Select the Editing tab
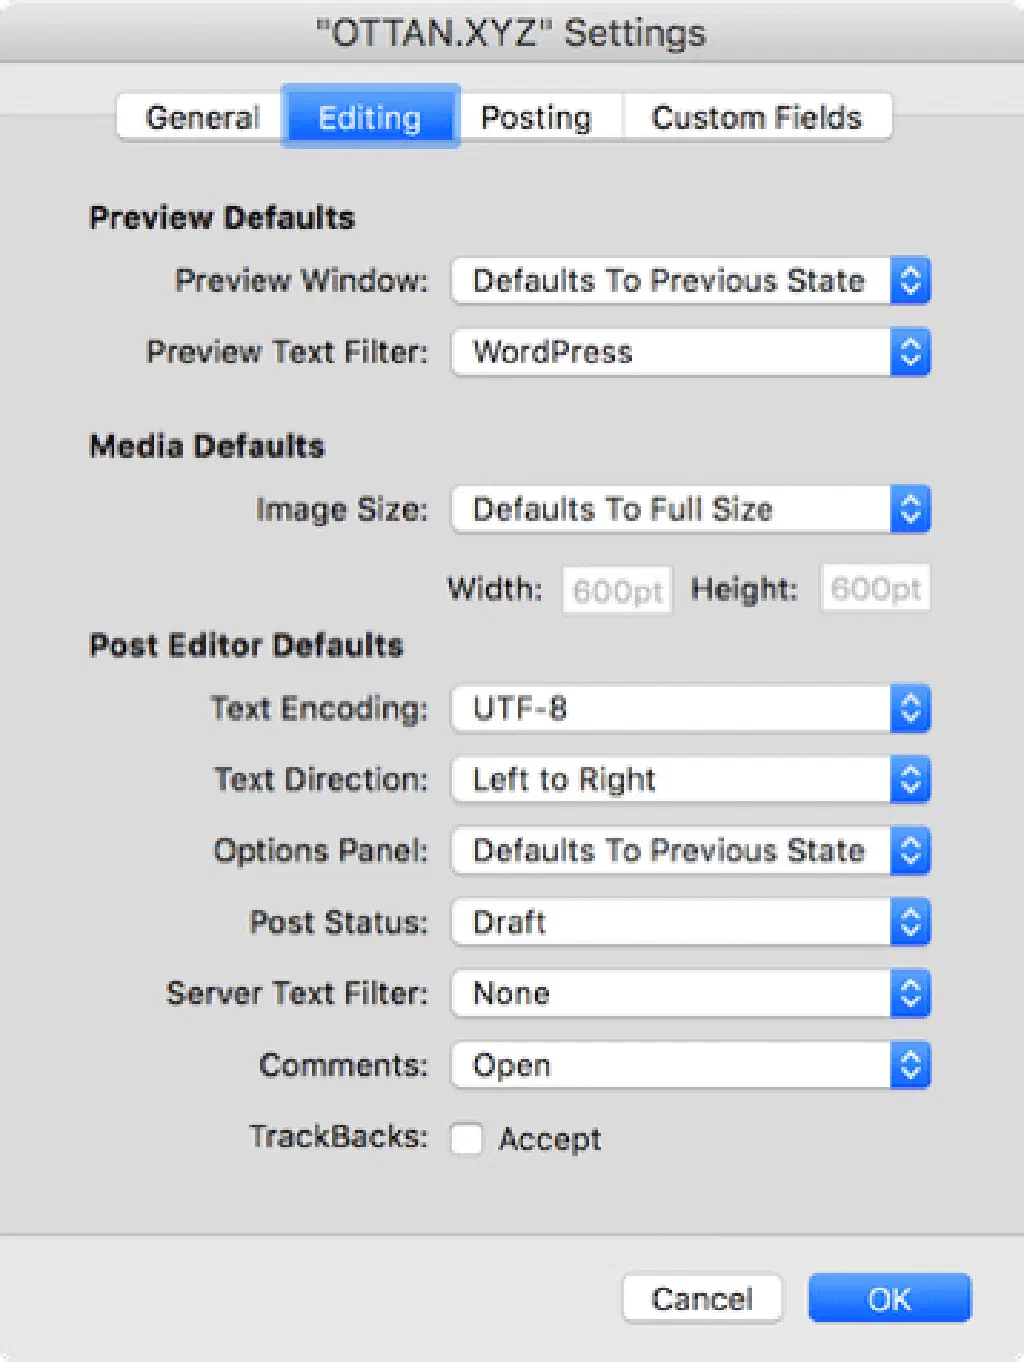 pos(370,118)
